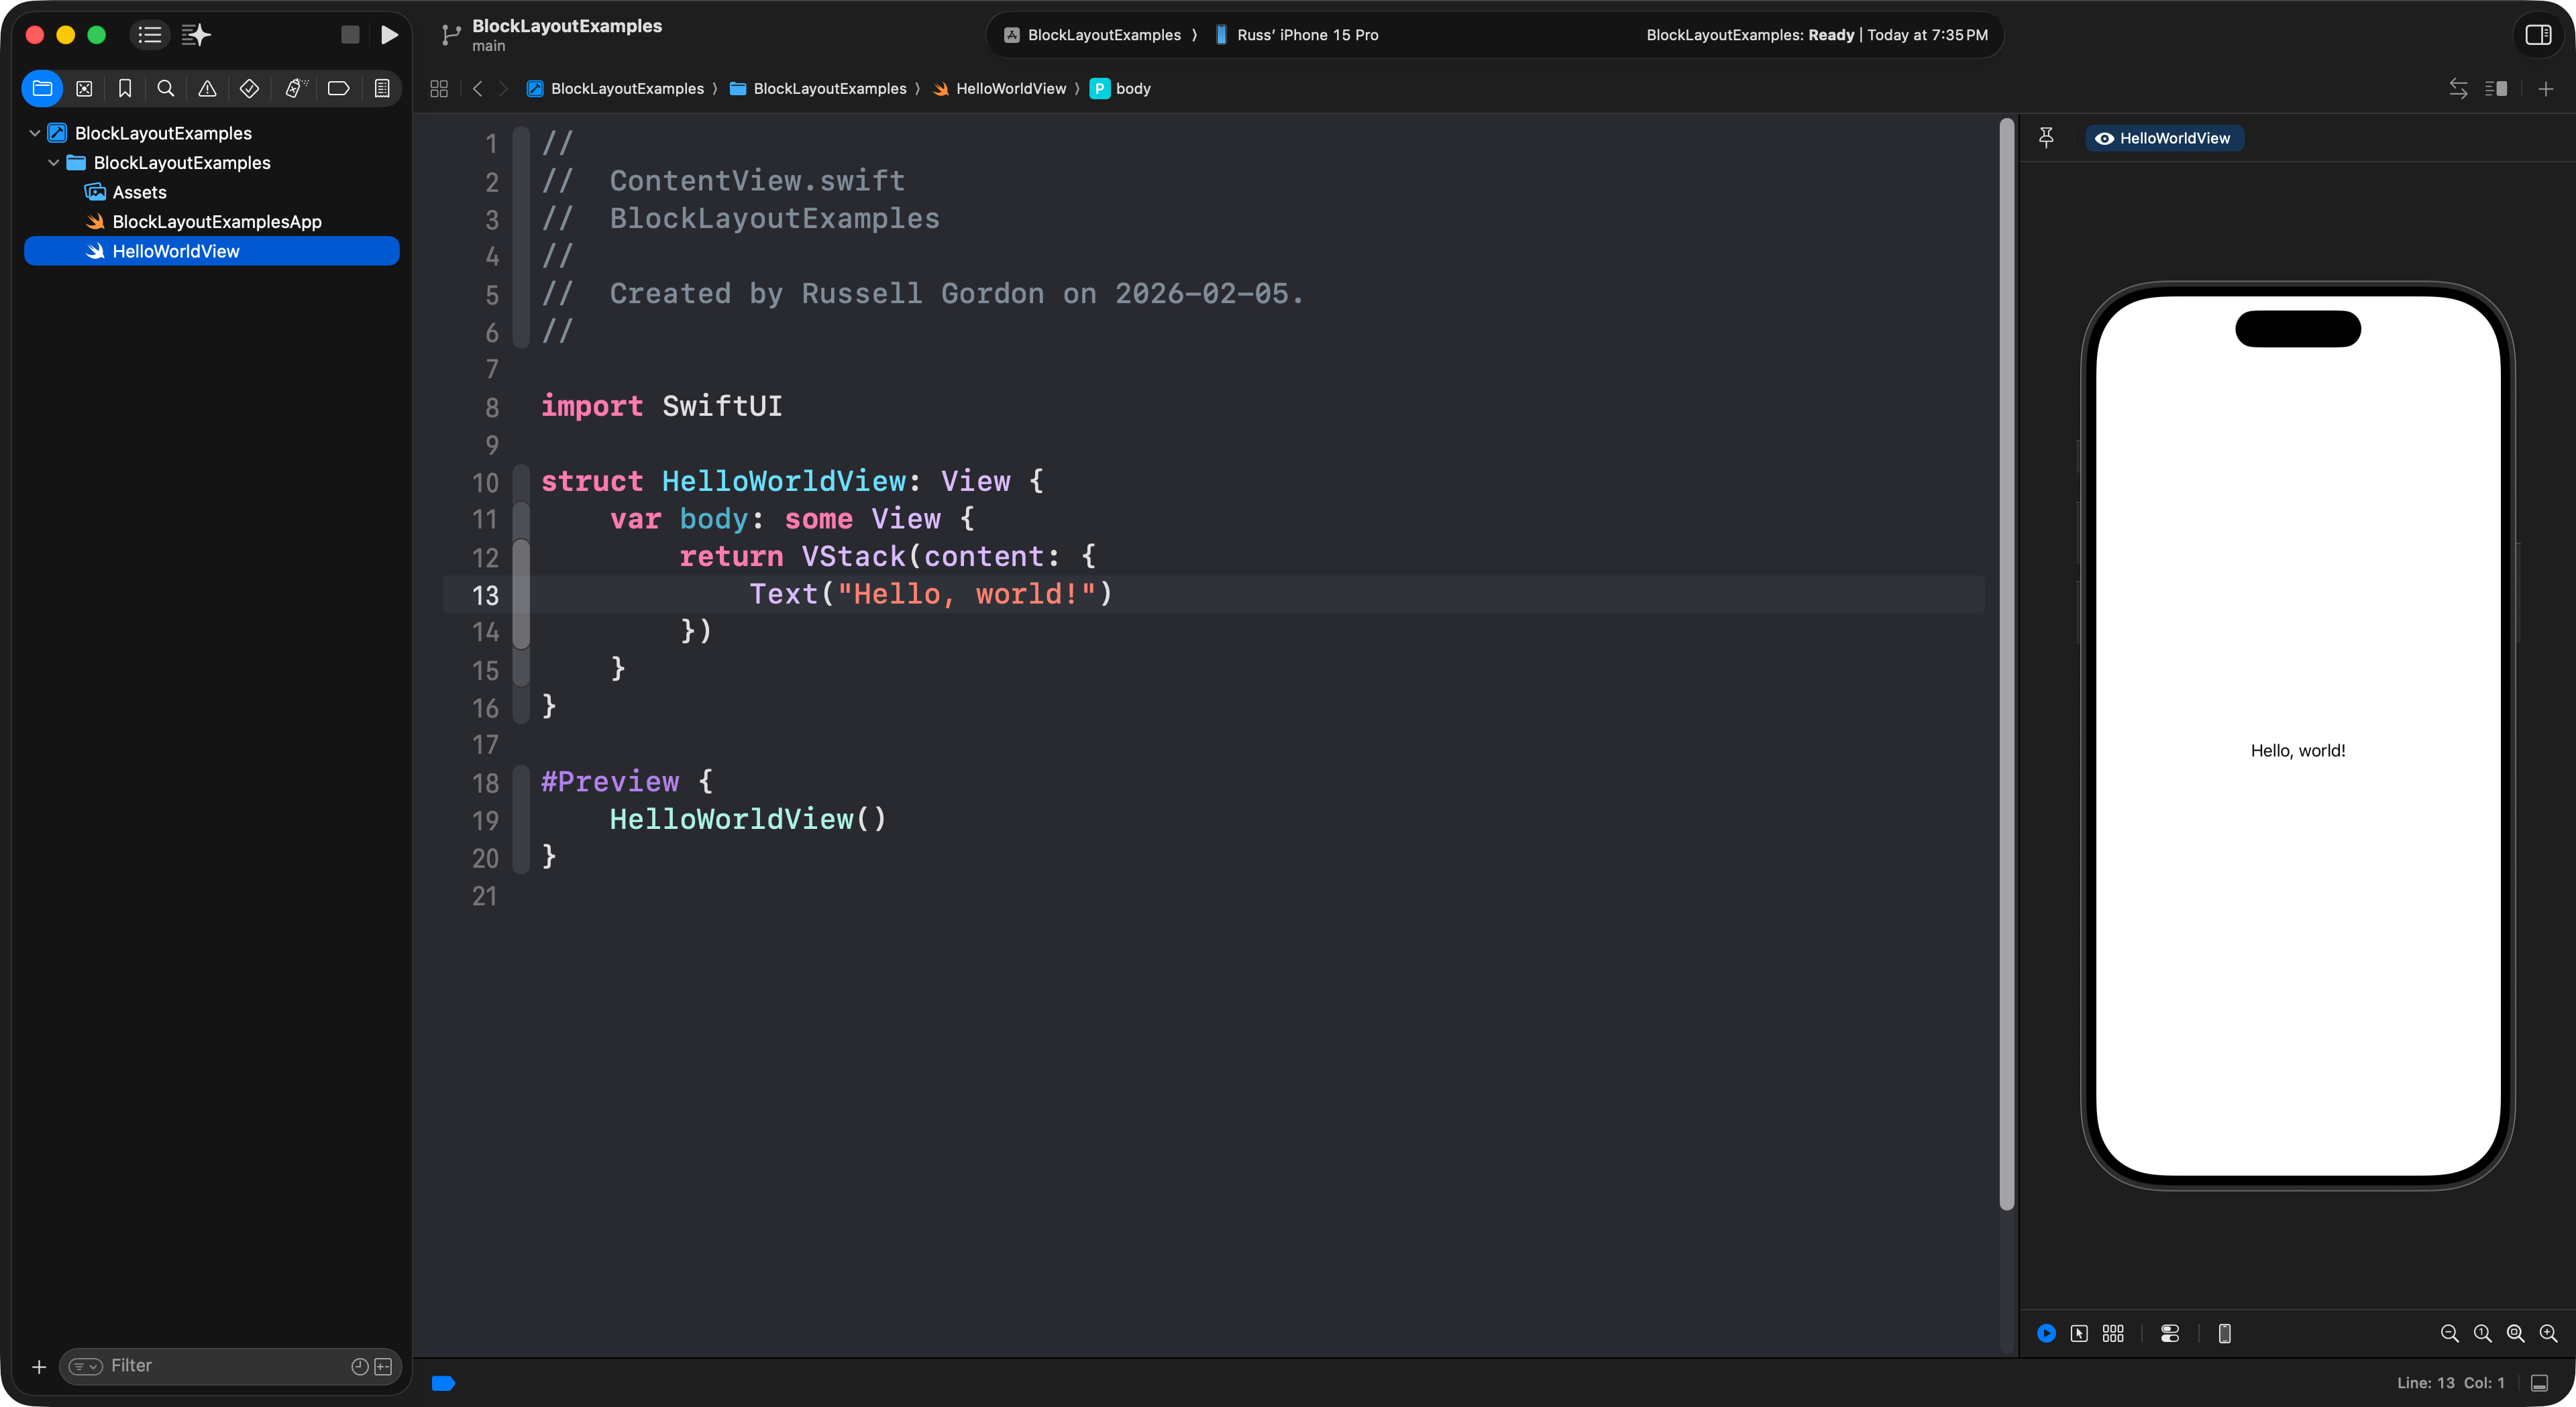Image resolution: width=2576 pixels, height=1407 pixels.
Task: Open the Issue navigator warning icon
Action: pos(207,89)
